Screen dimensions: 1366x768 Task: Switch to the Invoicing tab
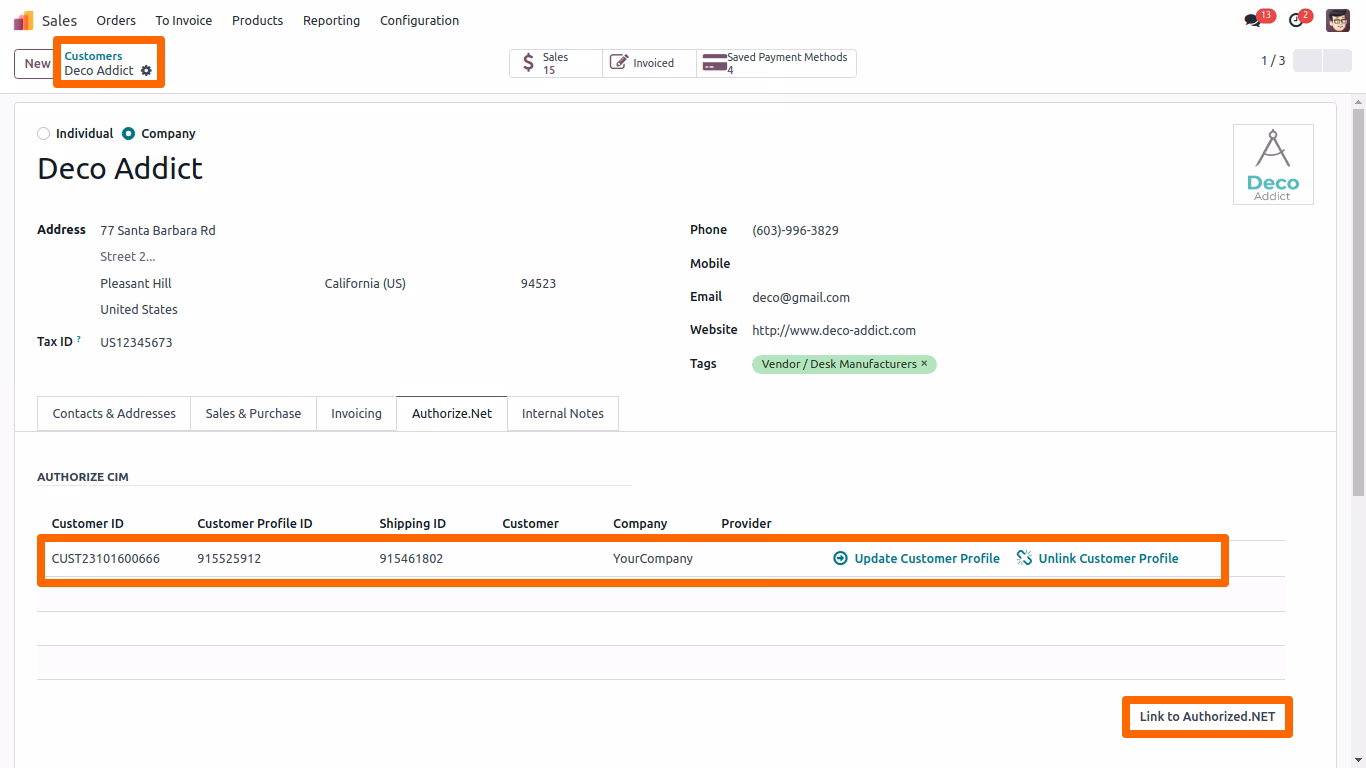(356, 414)
